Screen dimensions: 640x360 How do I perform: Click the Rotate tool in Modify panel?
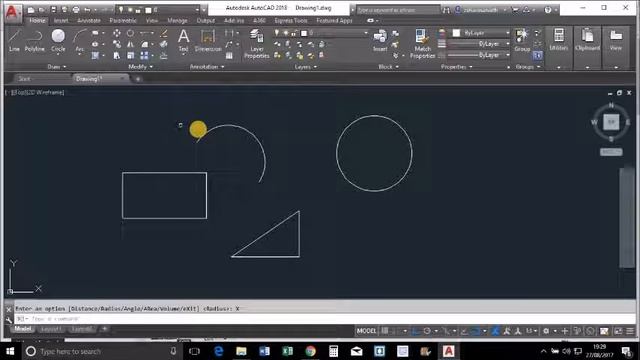[x=130, y=33]
